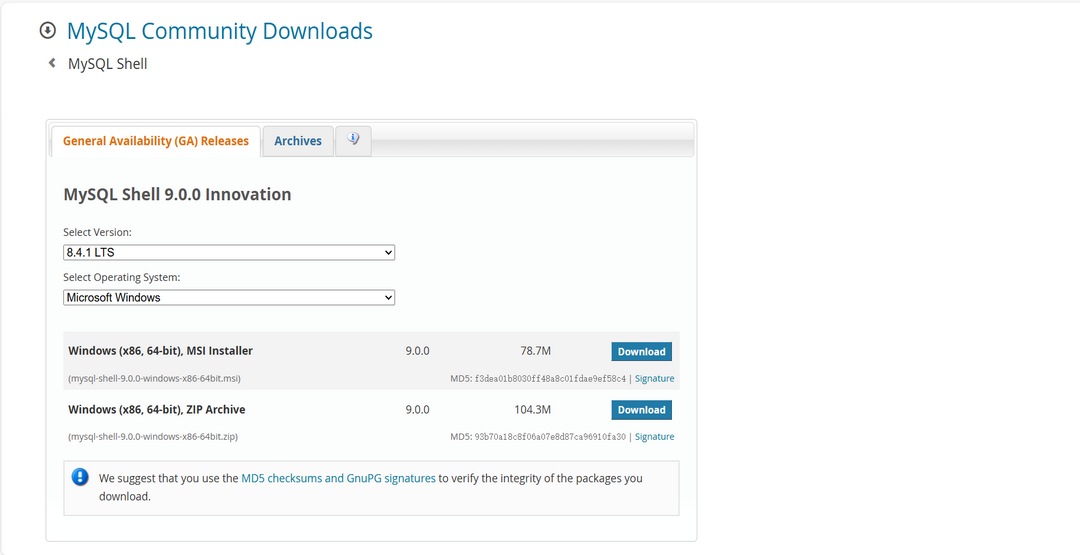The height and width of the screenshot is (555, 1080).
Task: Follow the MD5 checksums and GnuPG signatures link
Action: pyautogui.click(x=338, y=478)
